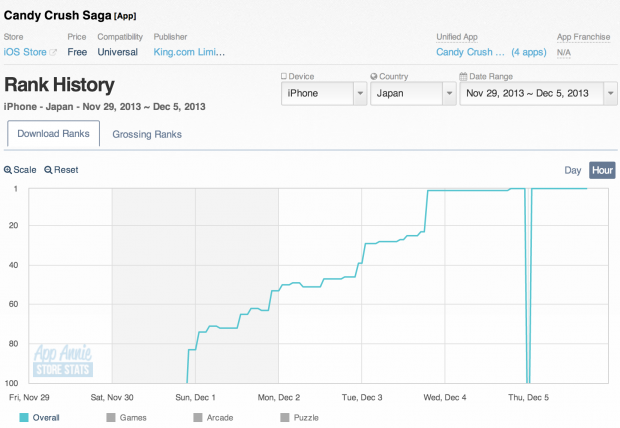Click the Universal compatibility value
Screen dimensions: 620x428
click(118, 52)
